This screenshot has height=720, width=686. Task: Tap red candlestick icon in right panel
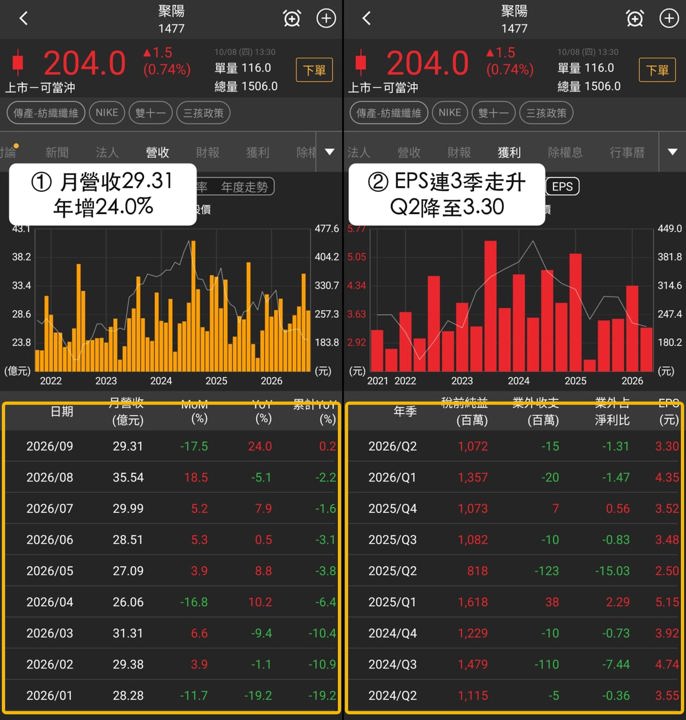[361, 62]
